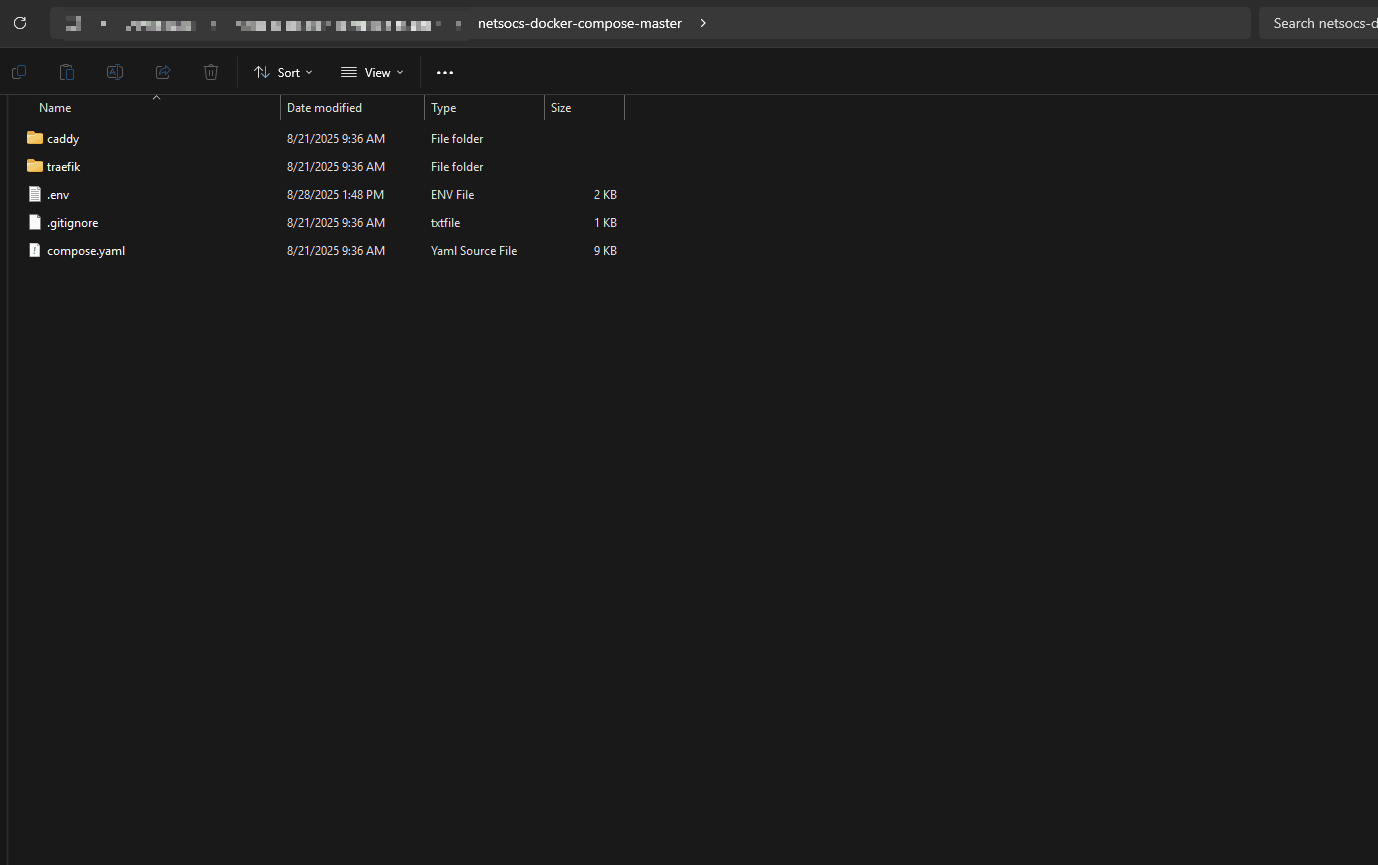Screen dimensions: 1378x865
Task: Click the Paste clipboard icon
Action: coord(66,72)
